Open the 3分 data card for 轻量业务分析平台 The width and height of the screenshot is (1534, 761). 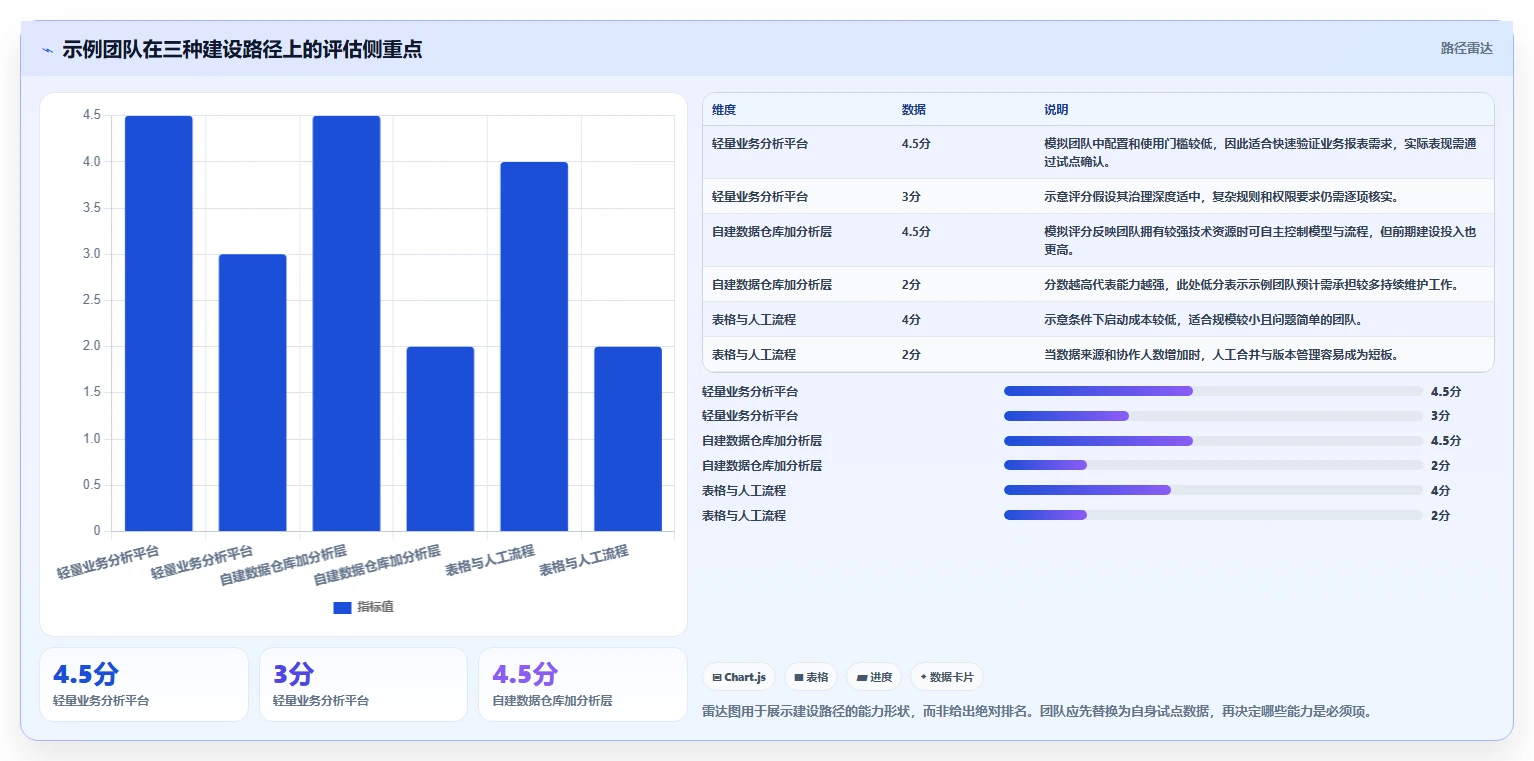(363, 684)
